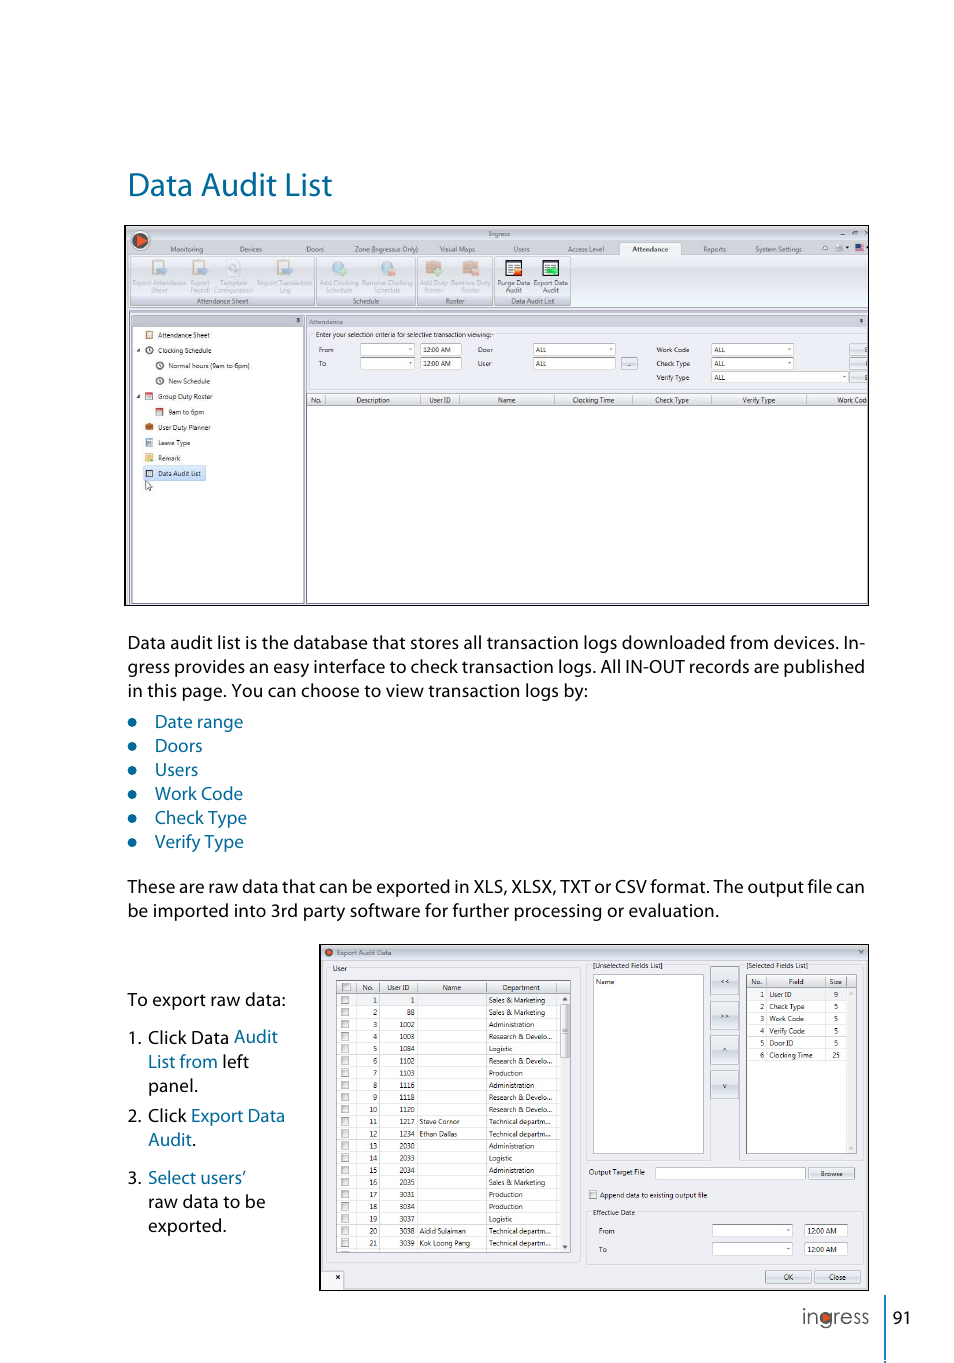Click OK in Export Audit Data dialog
The image size is (954, 1363).
point(788,1277)
